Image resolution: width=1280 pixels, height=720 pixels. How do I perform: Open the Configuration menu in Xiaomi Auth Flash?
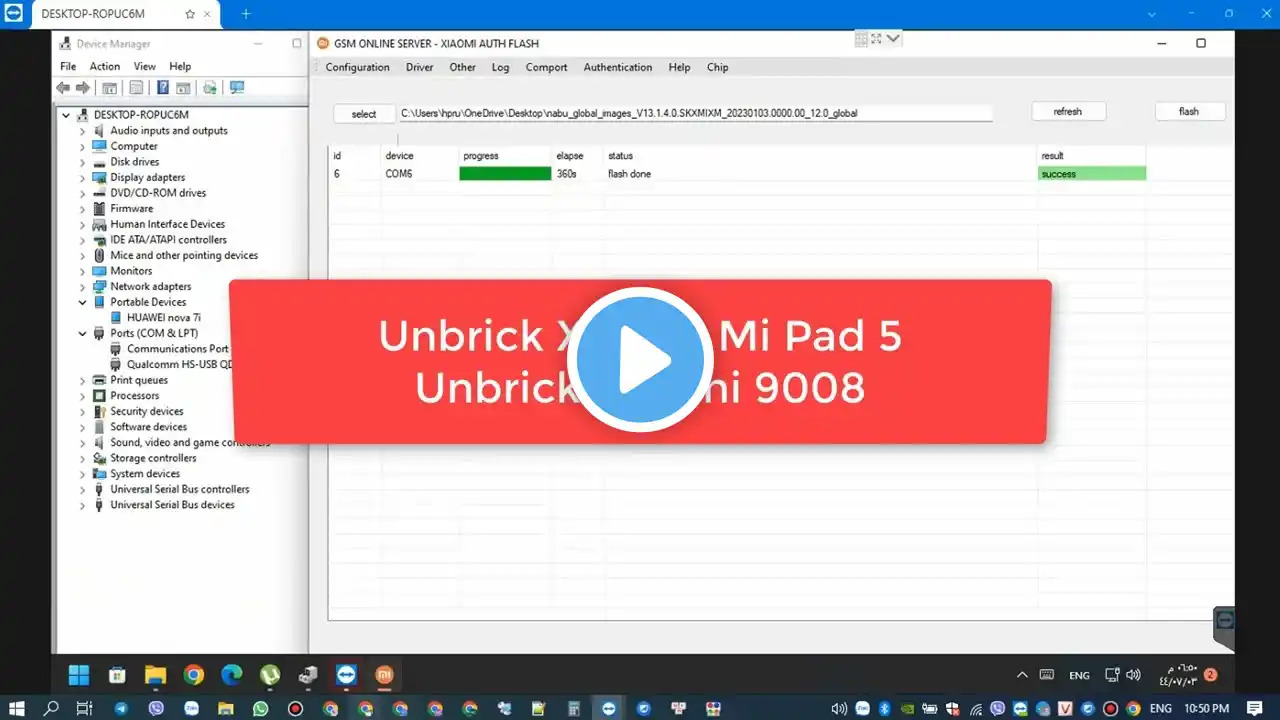tap(357, 67)
